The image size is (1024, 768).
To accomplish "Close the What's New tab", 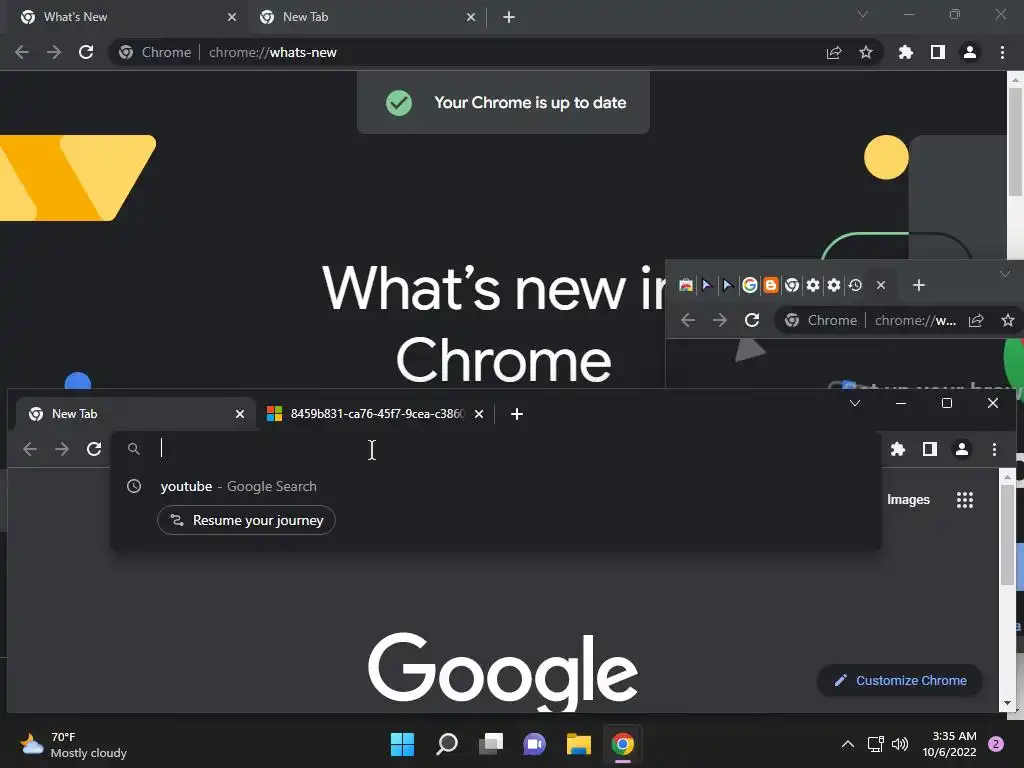I will click(x=232, y=17).
